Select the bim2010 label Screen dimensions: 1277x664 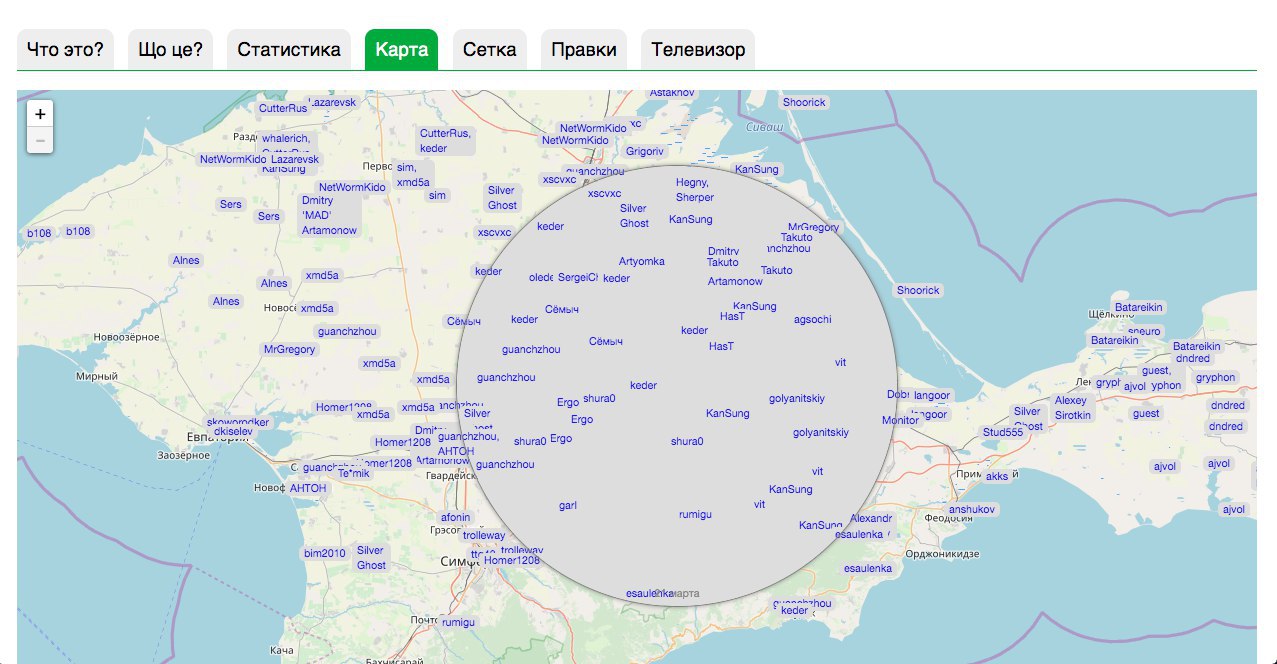(325, 553)
